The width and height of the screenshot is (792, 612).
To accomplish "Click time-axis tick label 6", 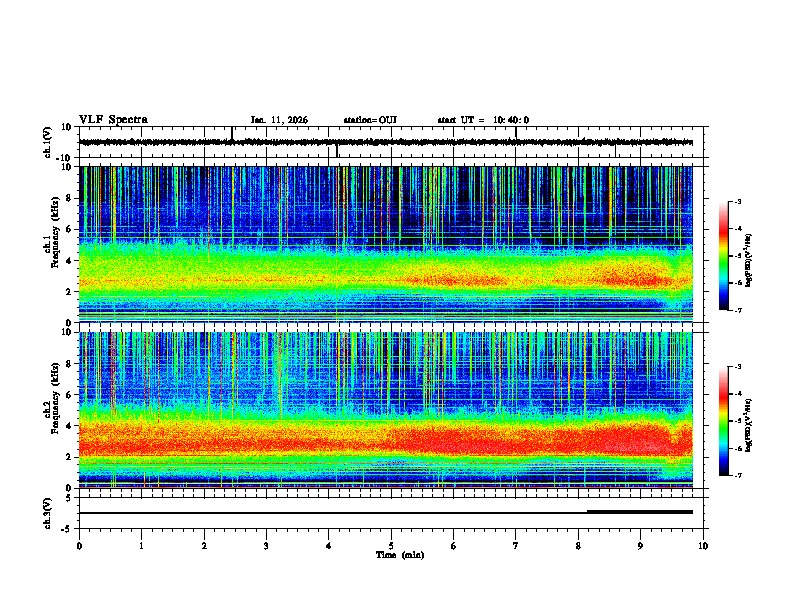I will pos(453,546).
